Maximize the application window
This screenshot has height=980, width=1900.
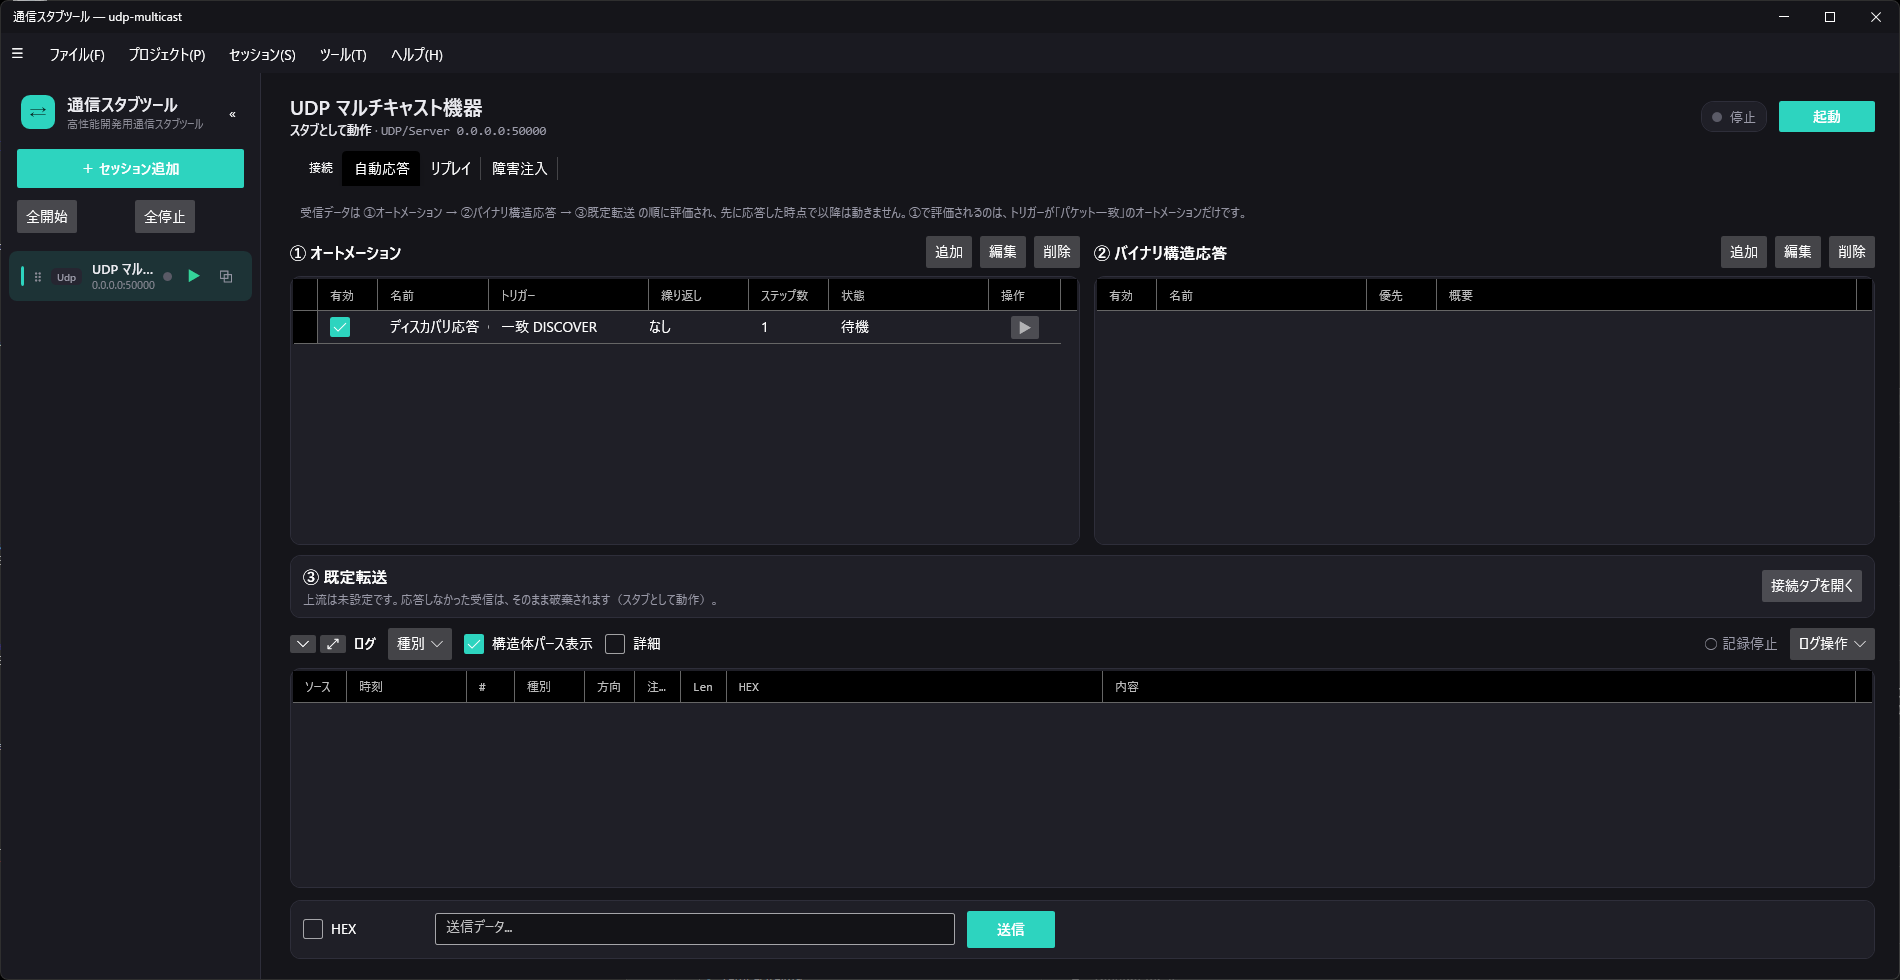tap(1829, 17)
